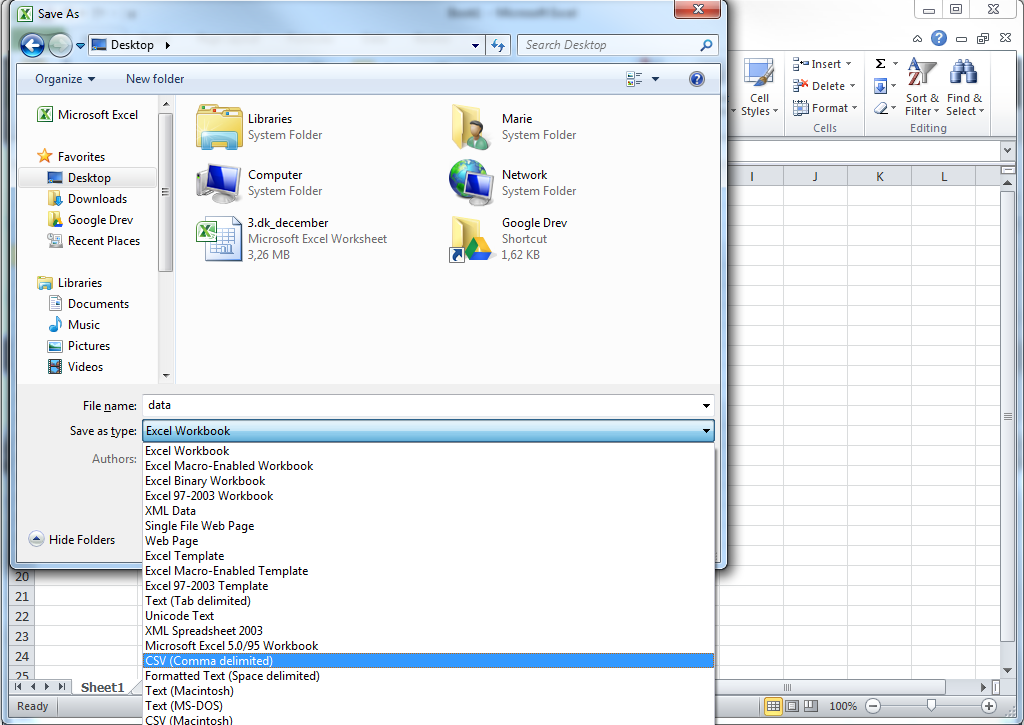Click the change view icon
This screenshot has width=1024, height=725.
pyautogui.click(x=634, y=79)
